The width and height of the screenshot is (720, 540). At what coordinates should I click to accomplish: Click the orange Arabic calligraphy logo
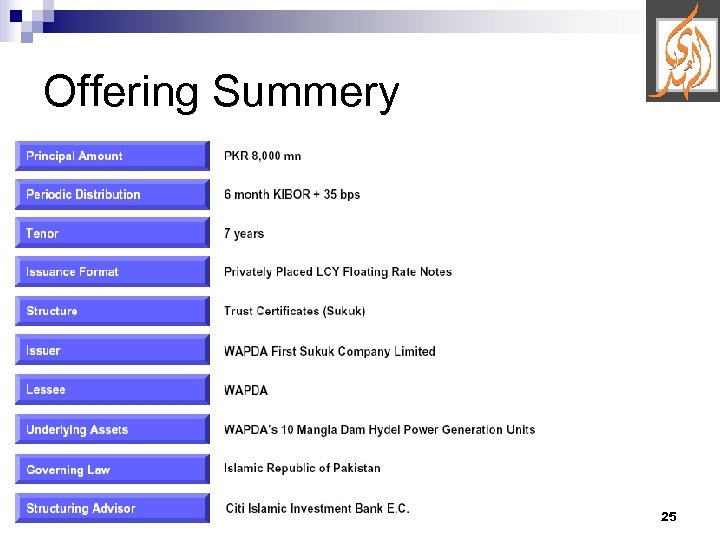(x=683, y=51)
